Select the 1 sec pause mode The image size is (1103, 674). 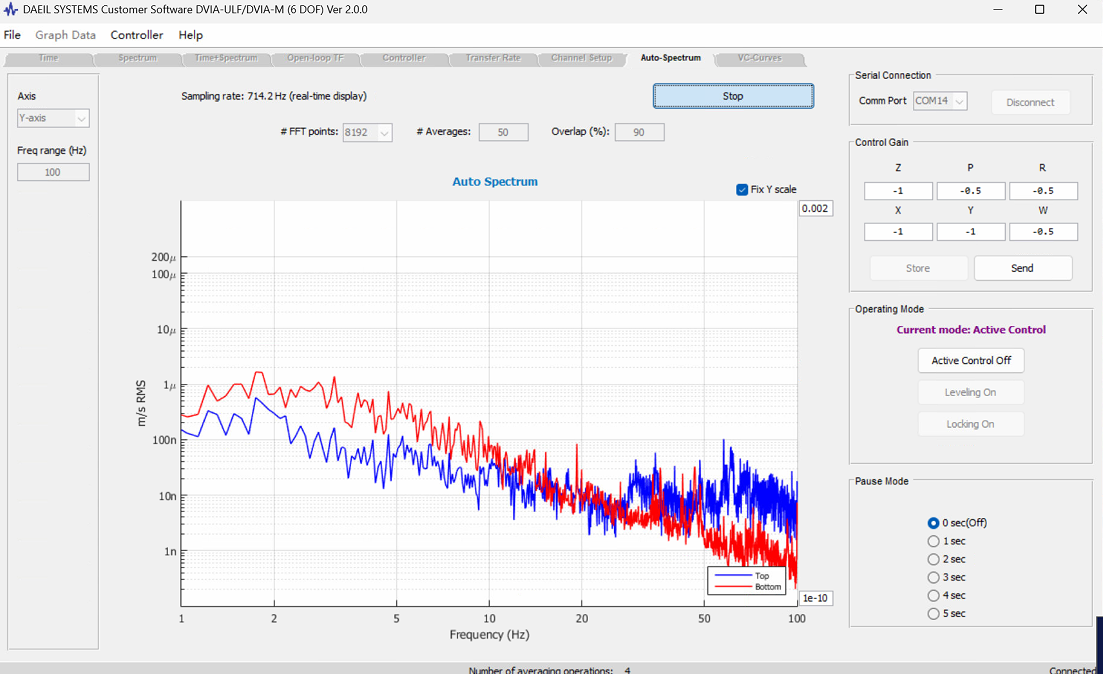click(933, 541)
